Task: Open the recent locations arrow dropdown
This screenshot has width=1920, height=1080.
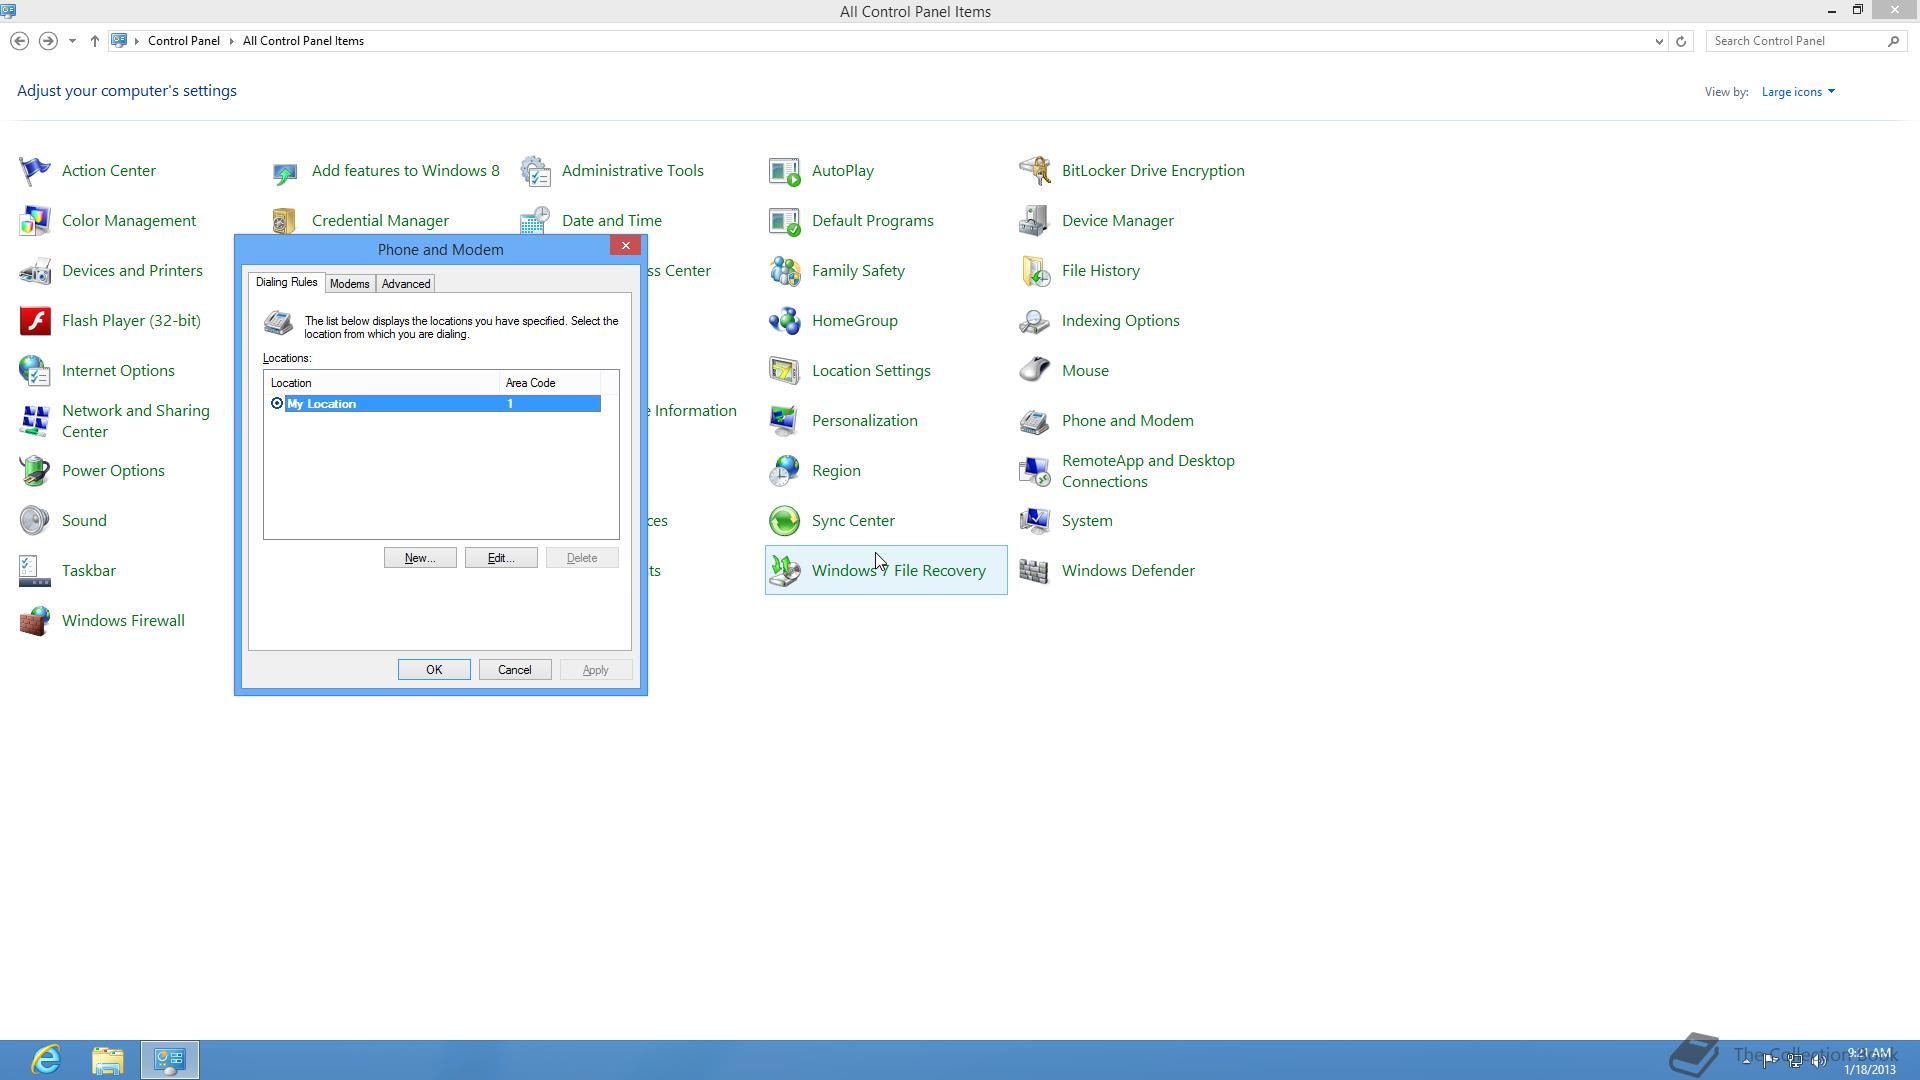Action: tap(72, 41)
